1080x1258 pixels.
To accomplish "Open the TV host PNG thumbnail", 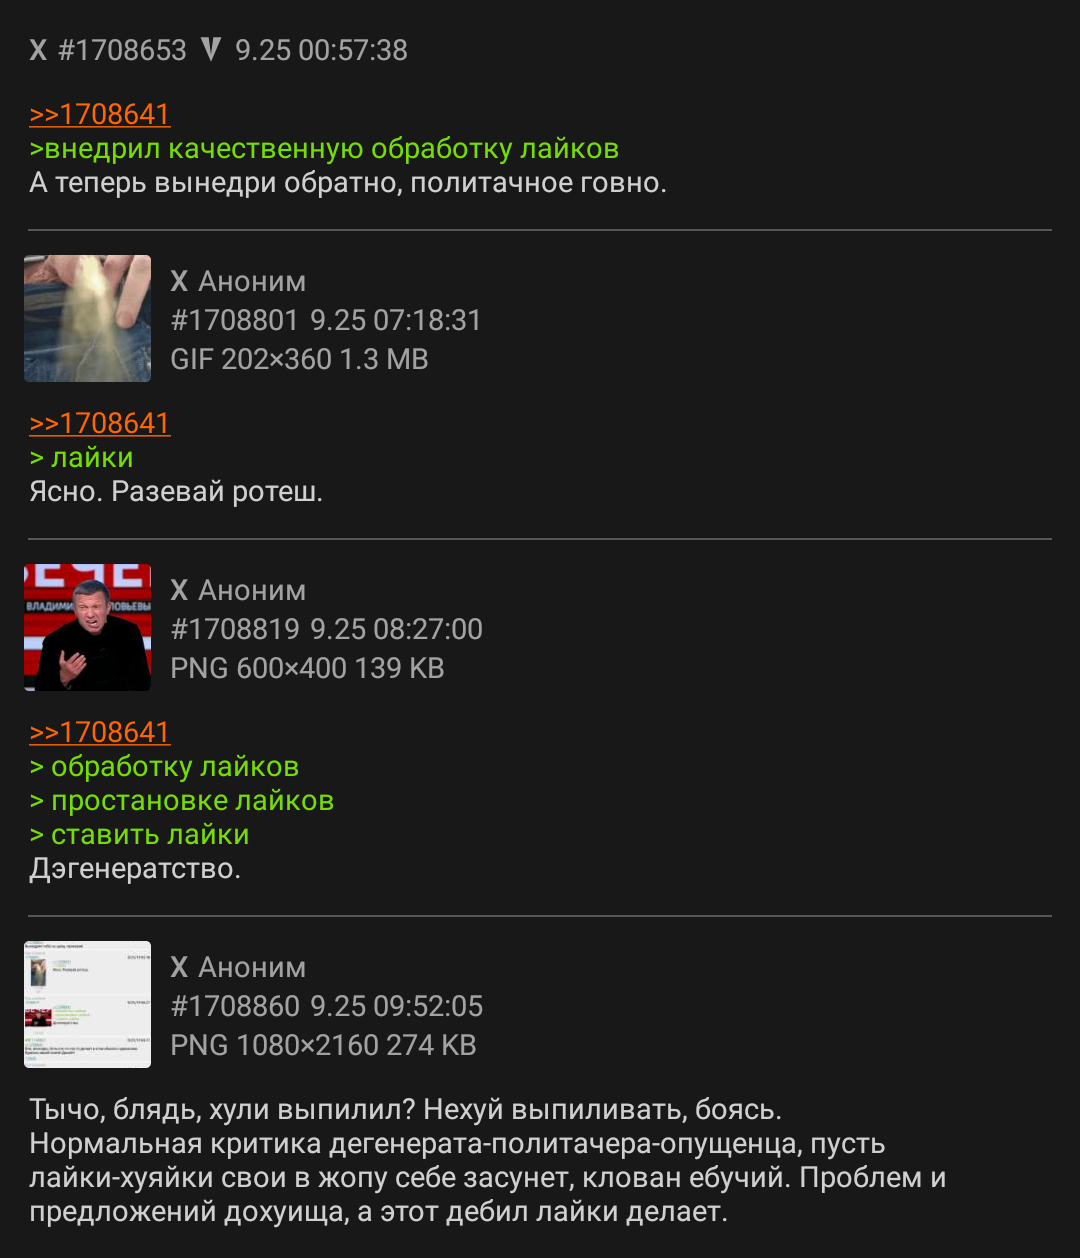I will click(x=88, y=627).
